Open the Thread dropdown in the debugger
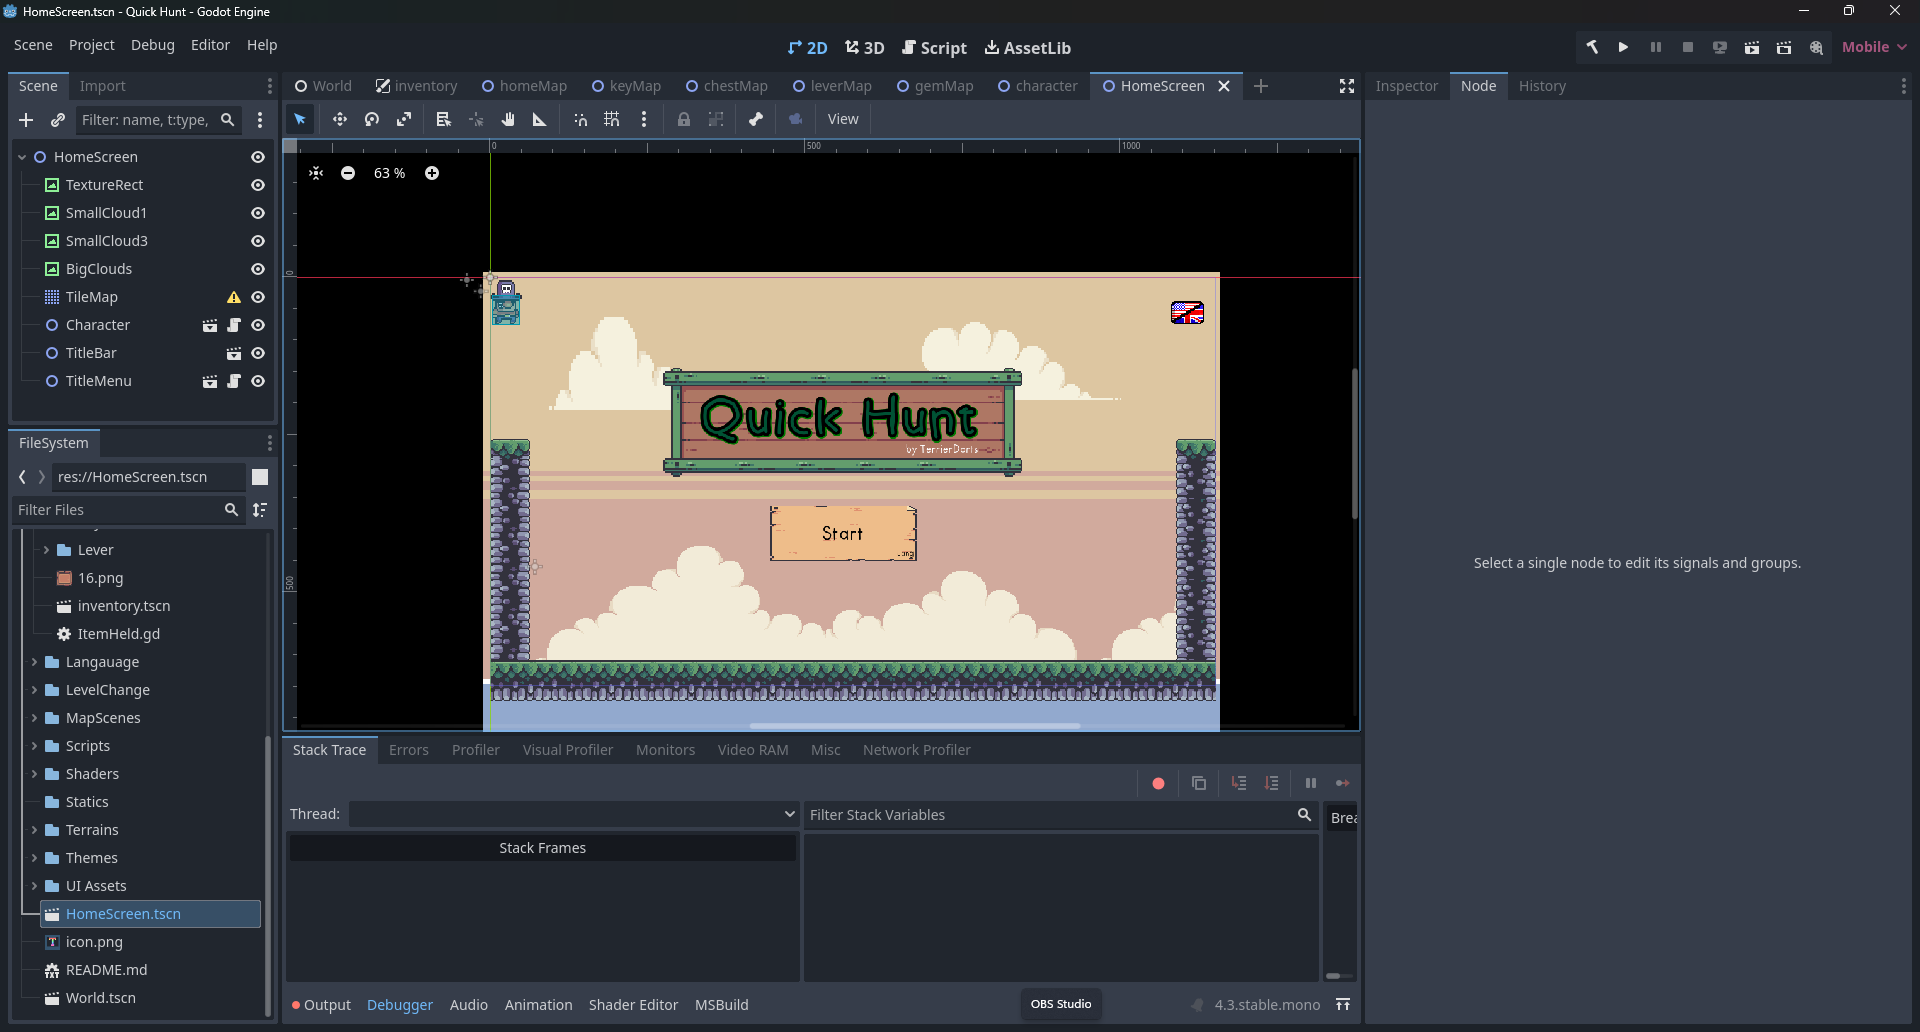1920x1032 pixels. pos(573,814)
